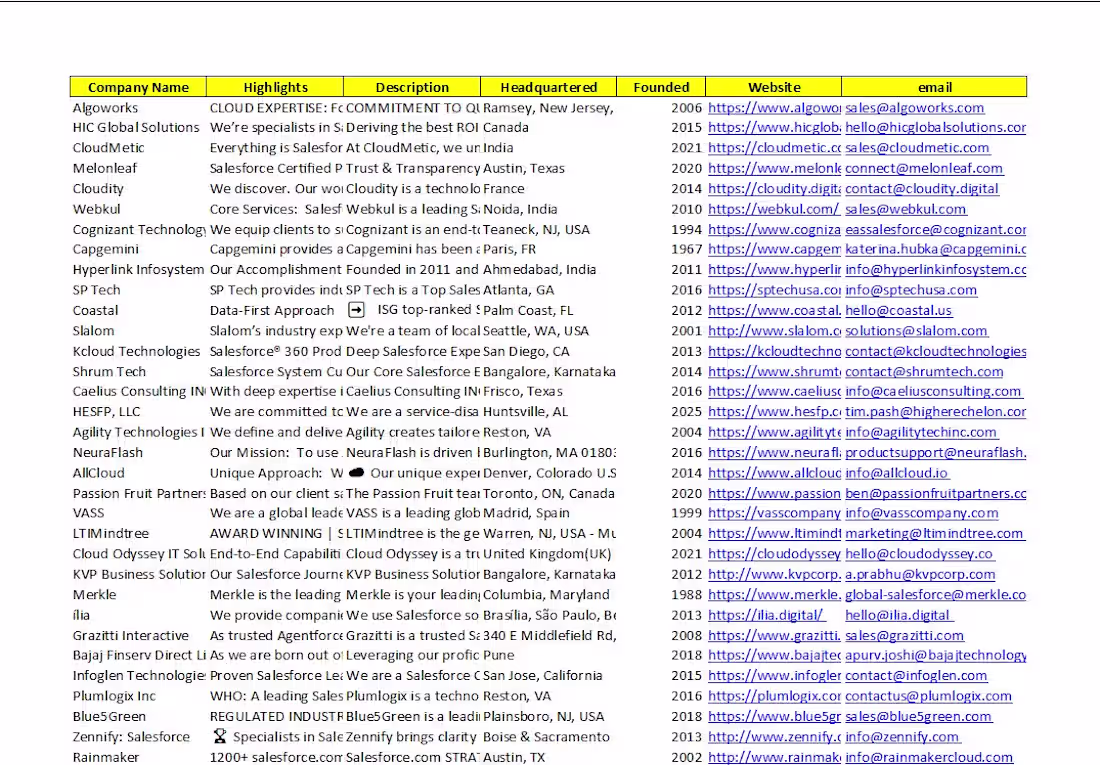Open the Capgemini website link
Image resolution: width=1100 pixels, height=765 pixels.
(774, 249)
